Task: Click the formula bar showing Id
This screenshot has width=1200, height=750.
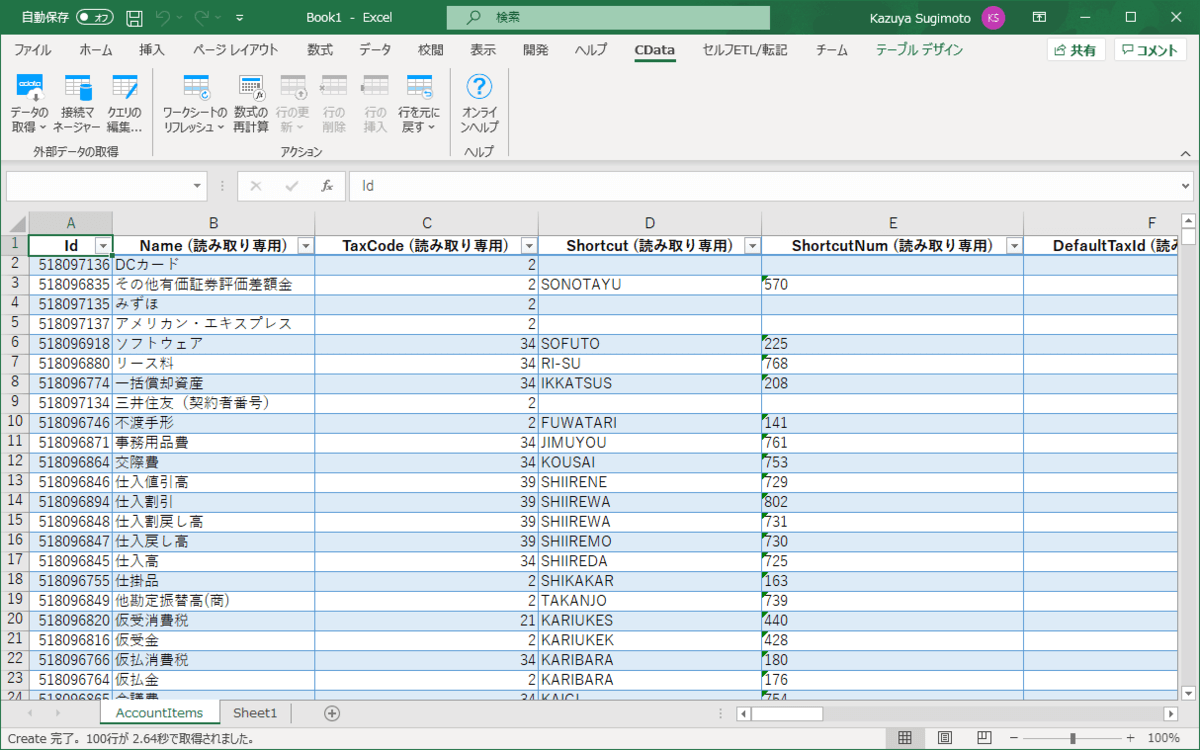Action: click(x=762, y=186)
